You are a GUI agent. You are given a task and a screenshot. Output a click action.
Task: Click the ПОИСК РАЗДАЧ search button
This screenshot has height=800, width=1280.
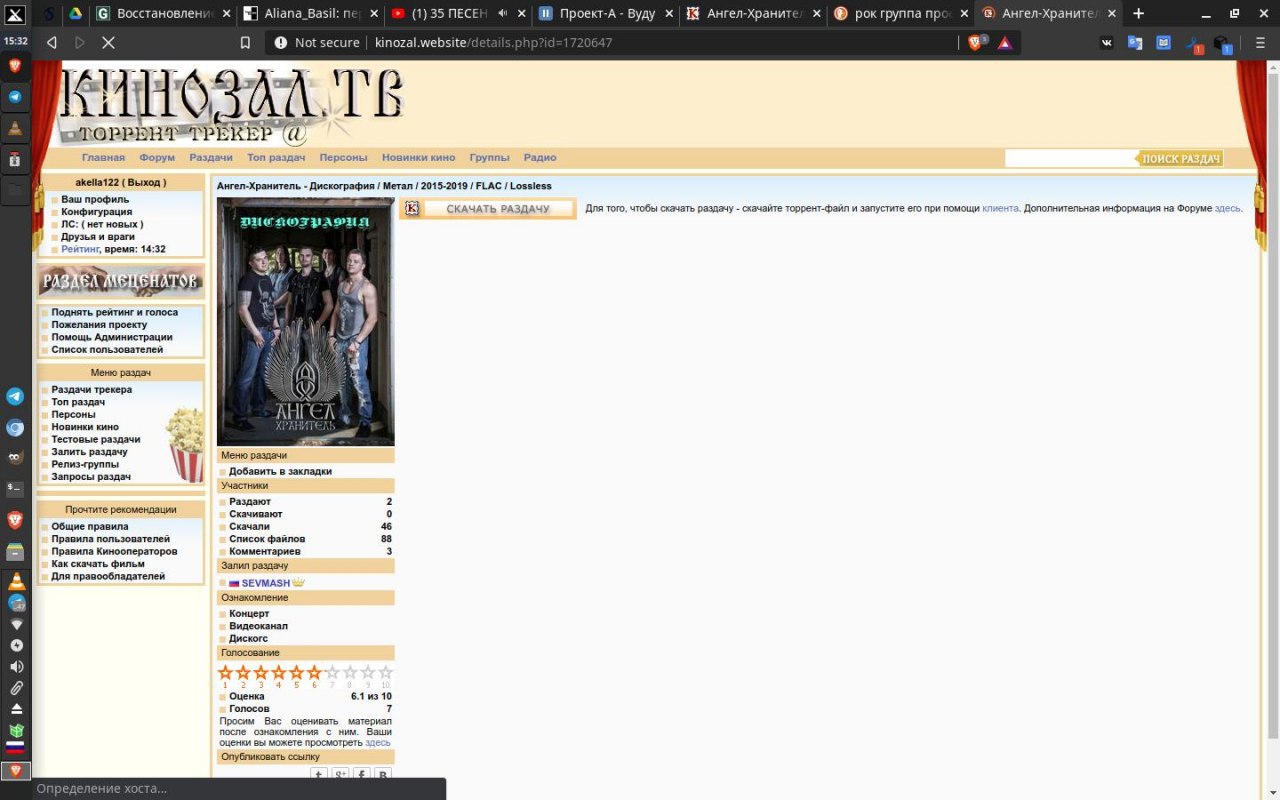[1180, 158]
